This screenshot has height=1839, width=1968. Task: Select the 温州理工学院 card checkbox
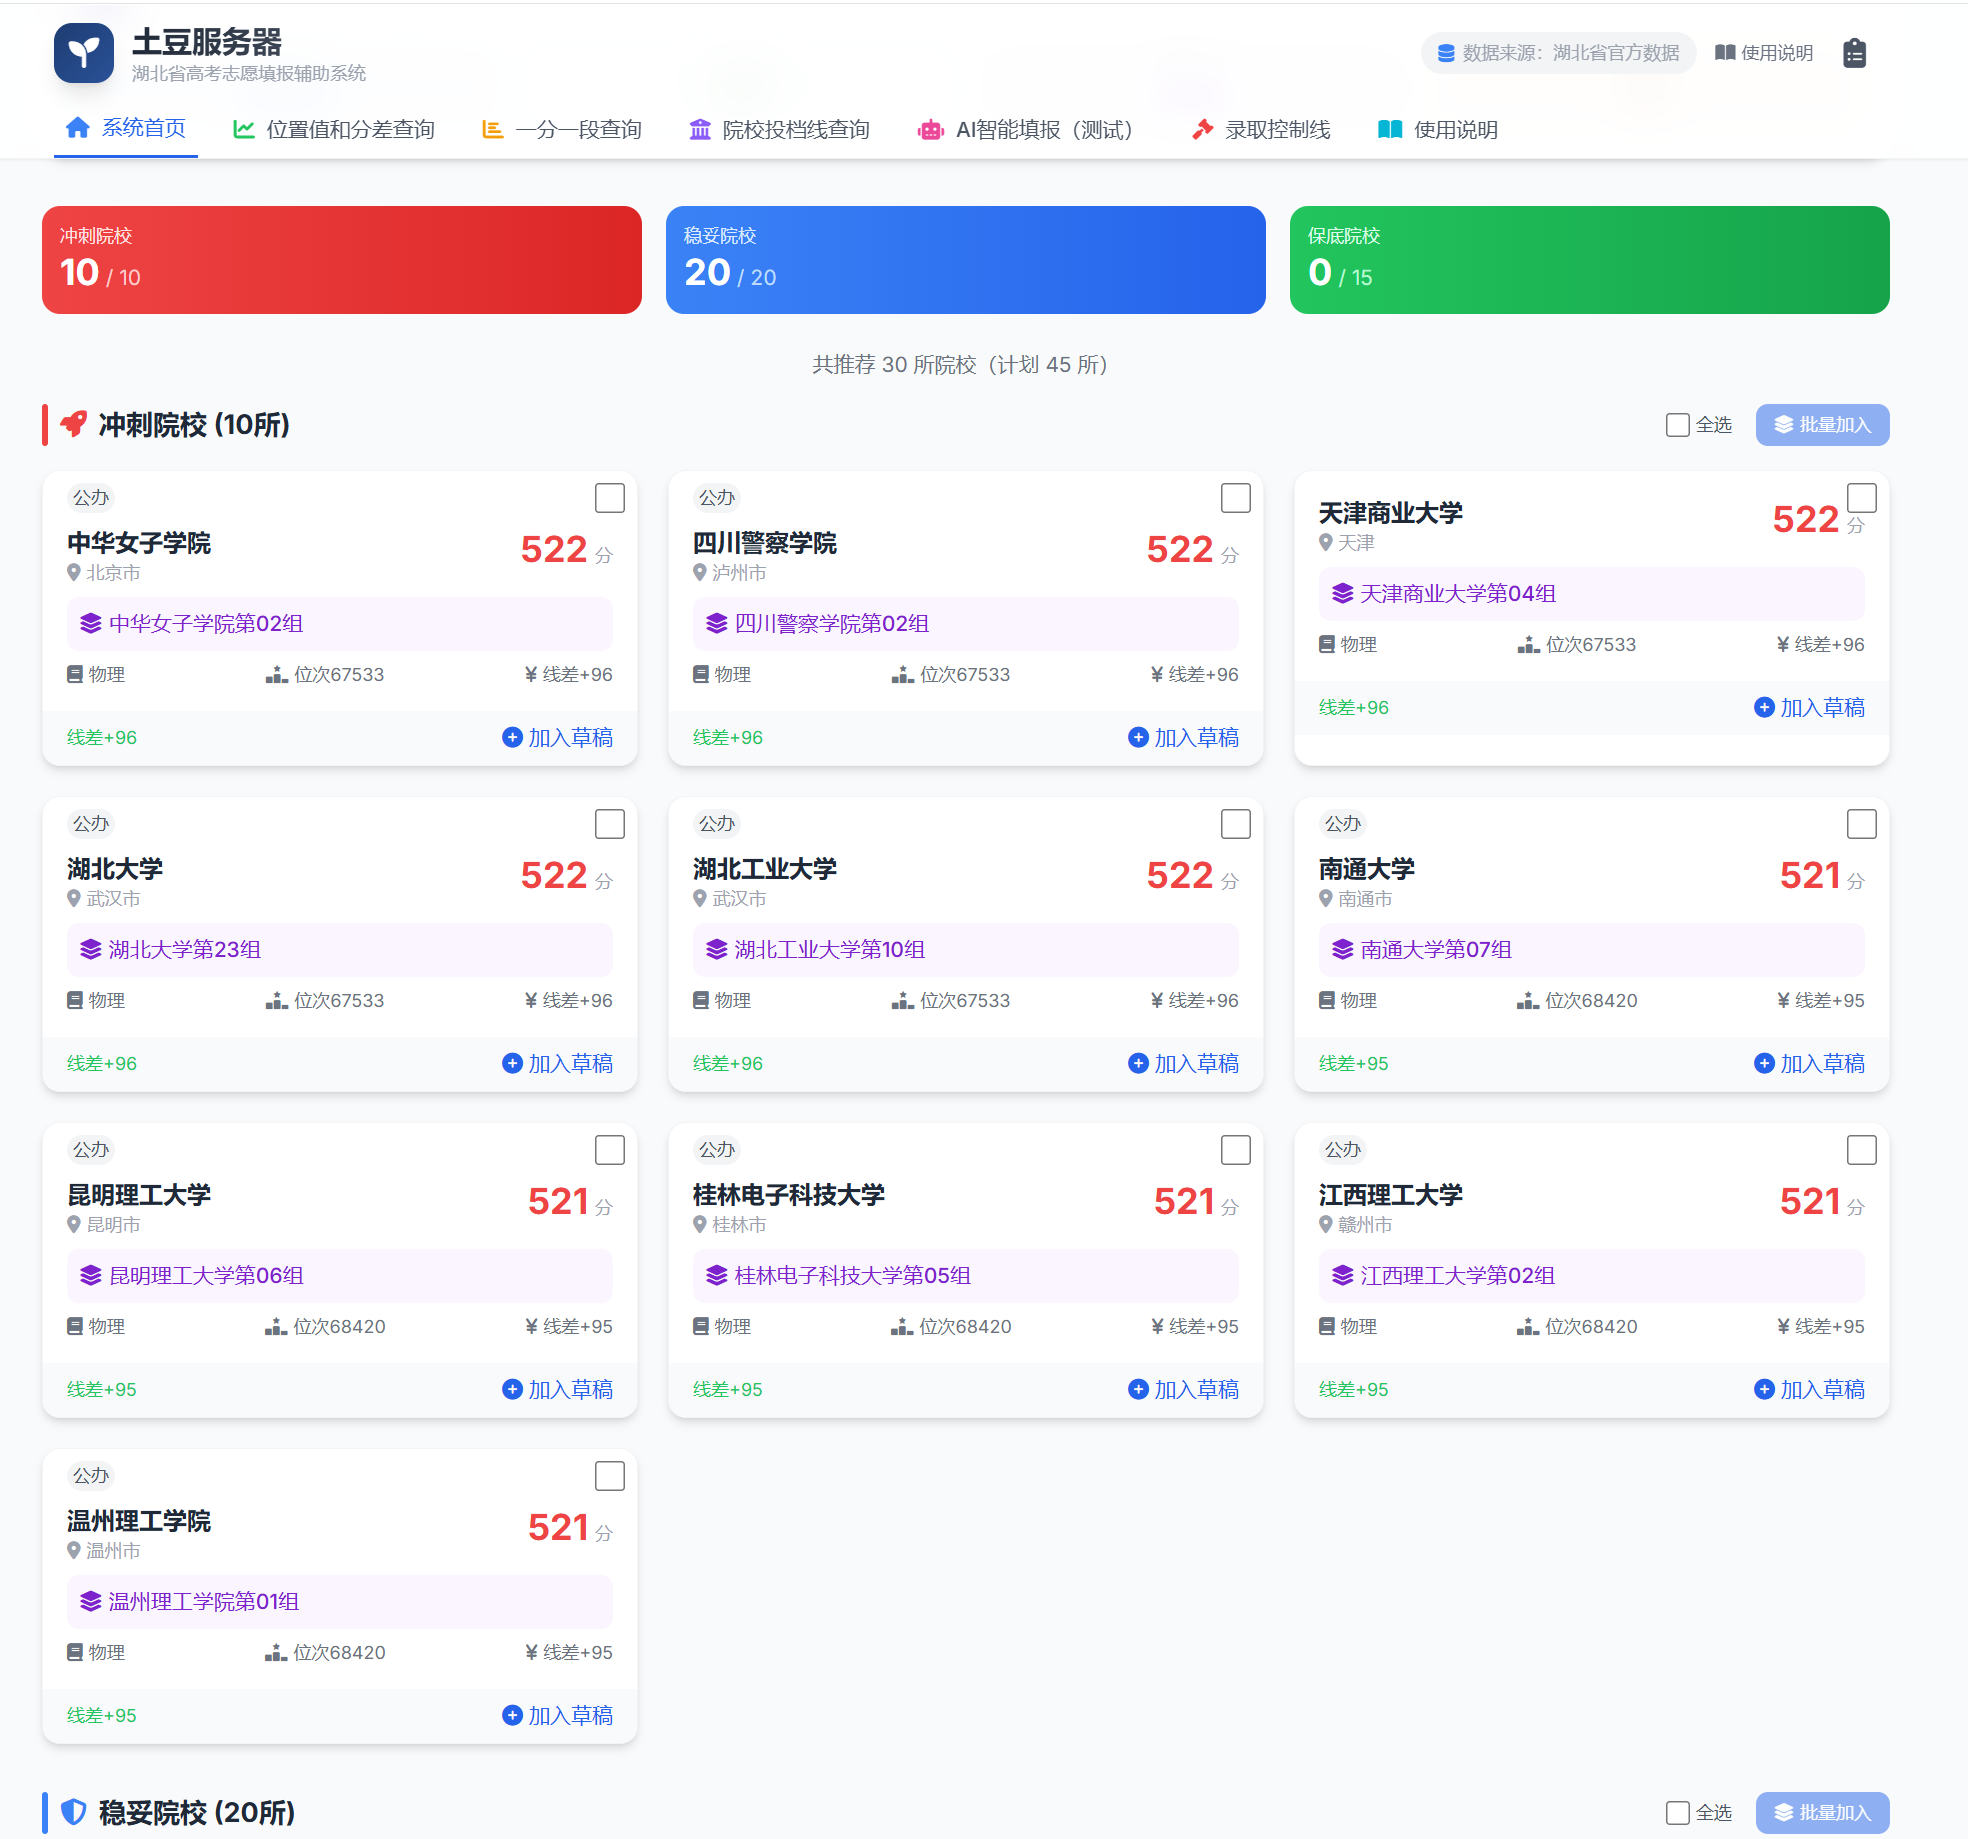(610, 1476)
